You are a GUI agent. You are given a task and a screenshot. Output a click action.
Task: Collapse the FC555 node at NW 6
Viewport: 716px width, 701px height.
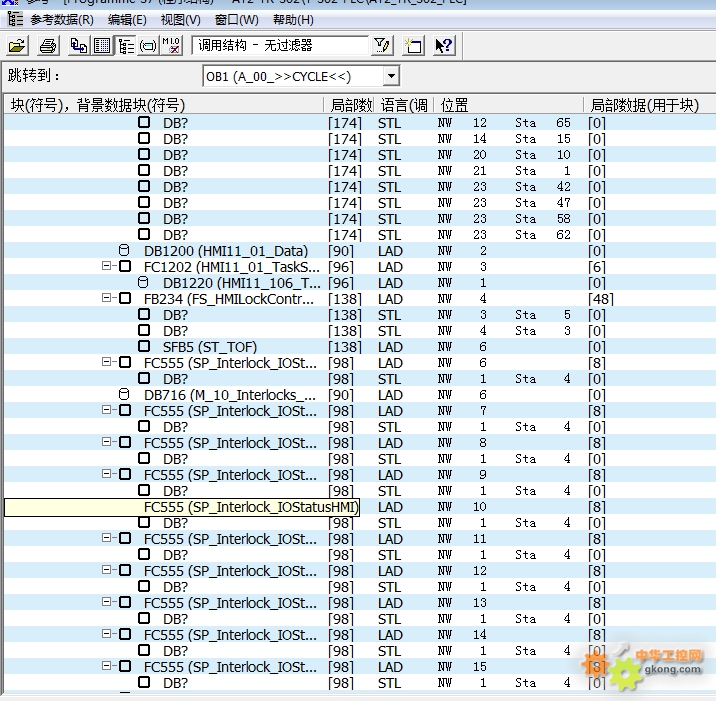[x=106, y=362]
